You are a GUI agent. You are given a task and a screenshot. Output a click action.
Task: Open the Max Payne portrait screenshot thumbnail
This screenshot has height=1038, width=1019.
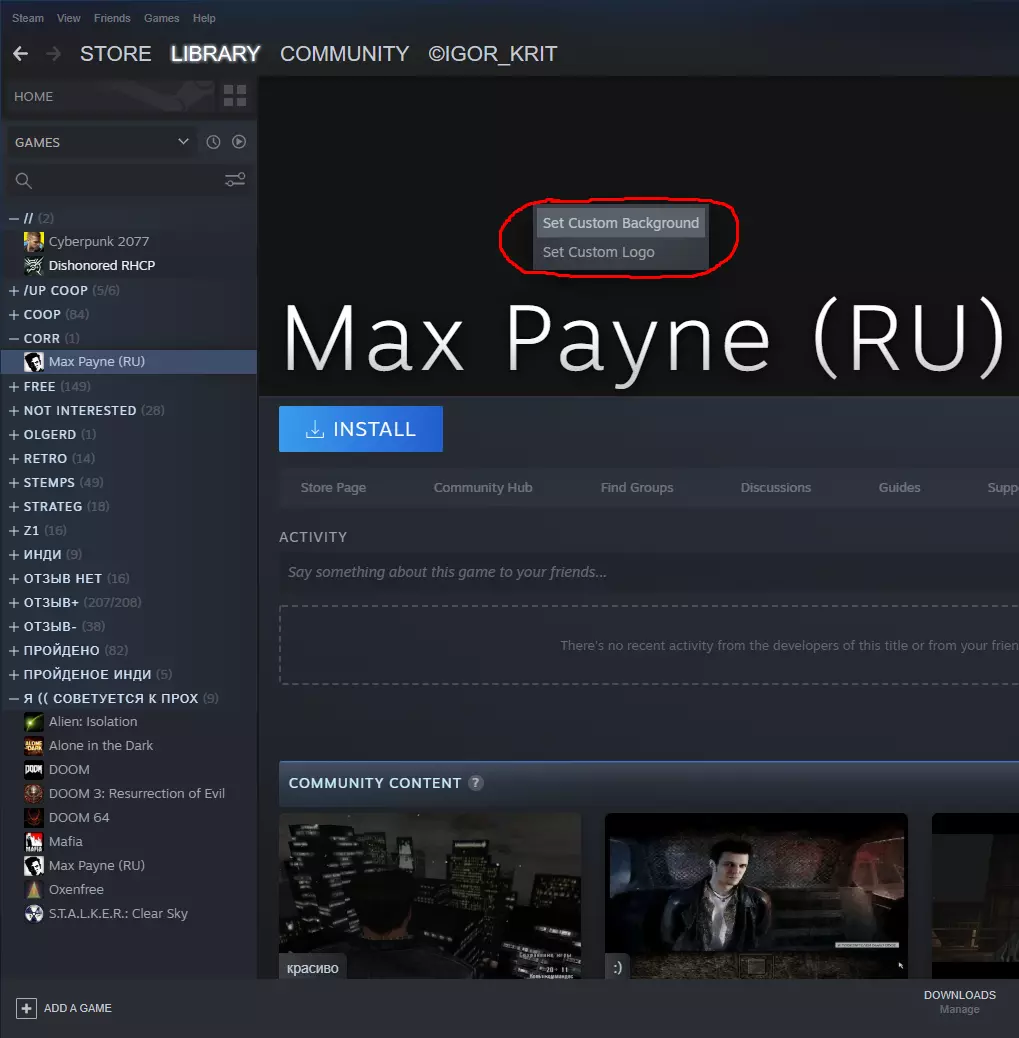(756, 896)
